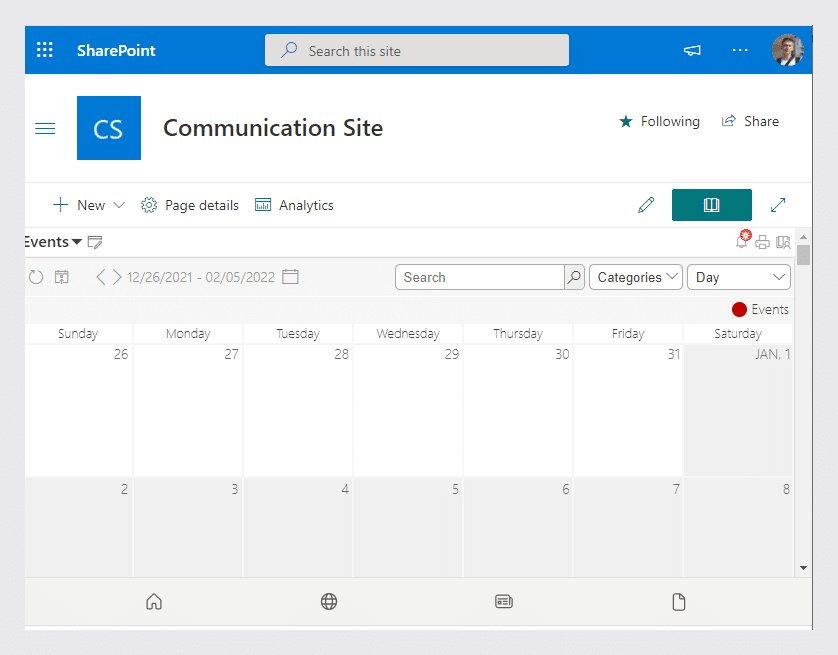Toggle the red Events legend item
This screenshot has height=655, width=838.
(761, 309)
